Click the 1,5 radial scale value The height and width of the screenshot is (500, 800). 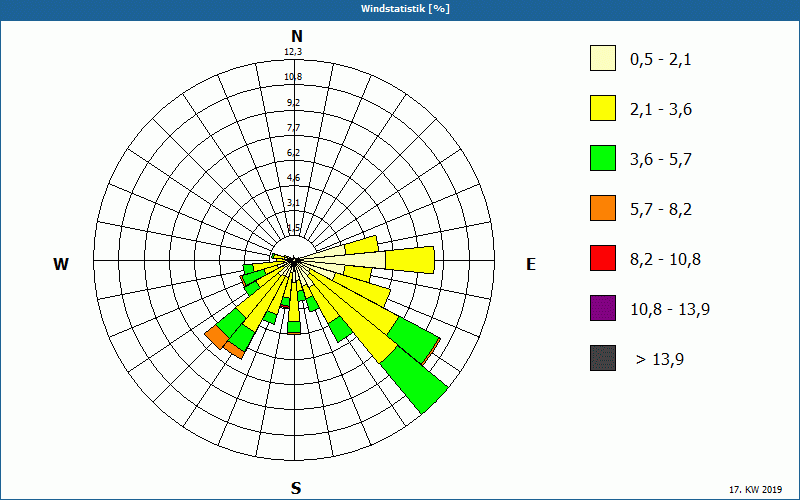click(x=293, y=228)
